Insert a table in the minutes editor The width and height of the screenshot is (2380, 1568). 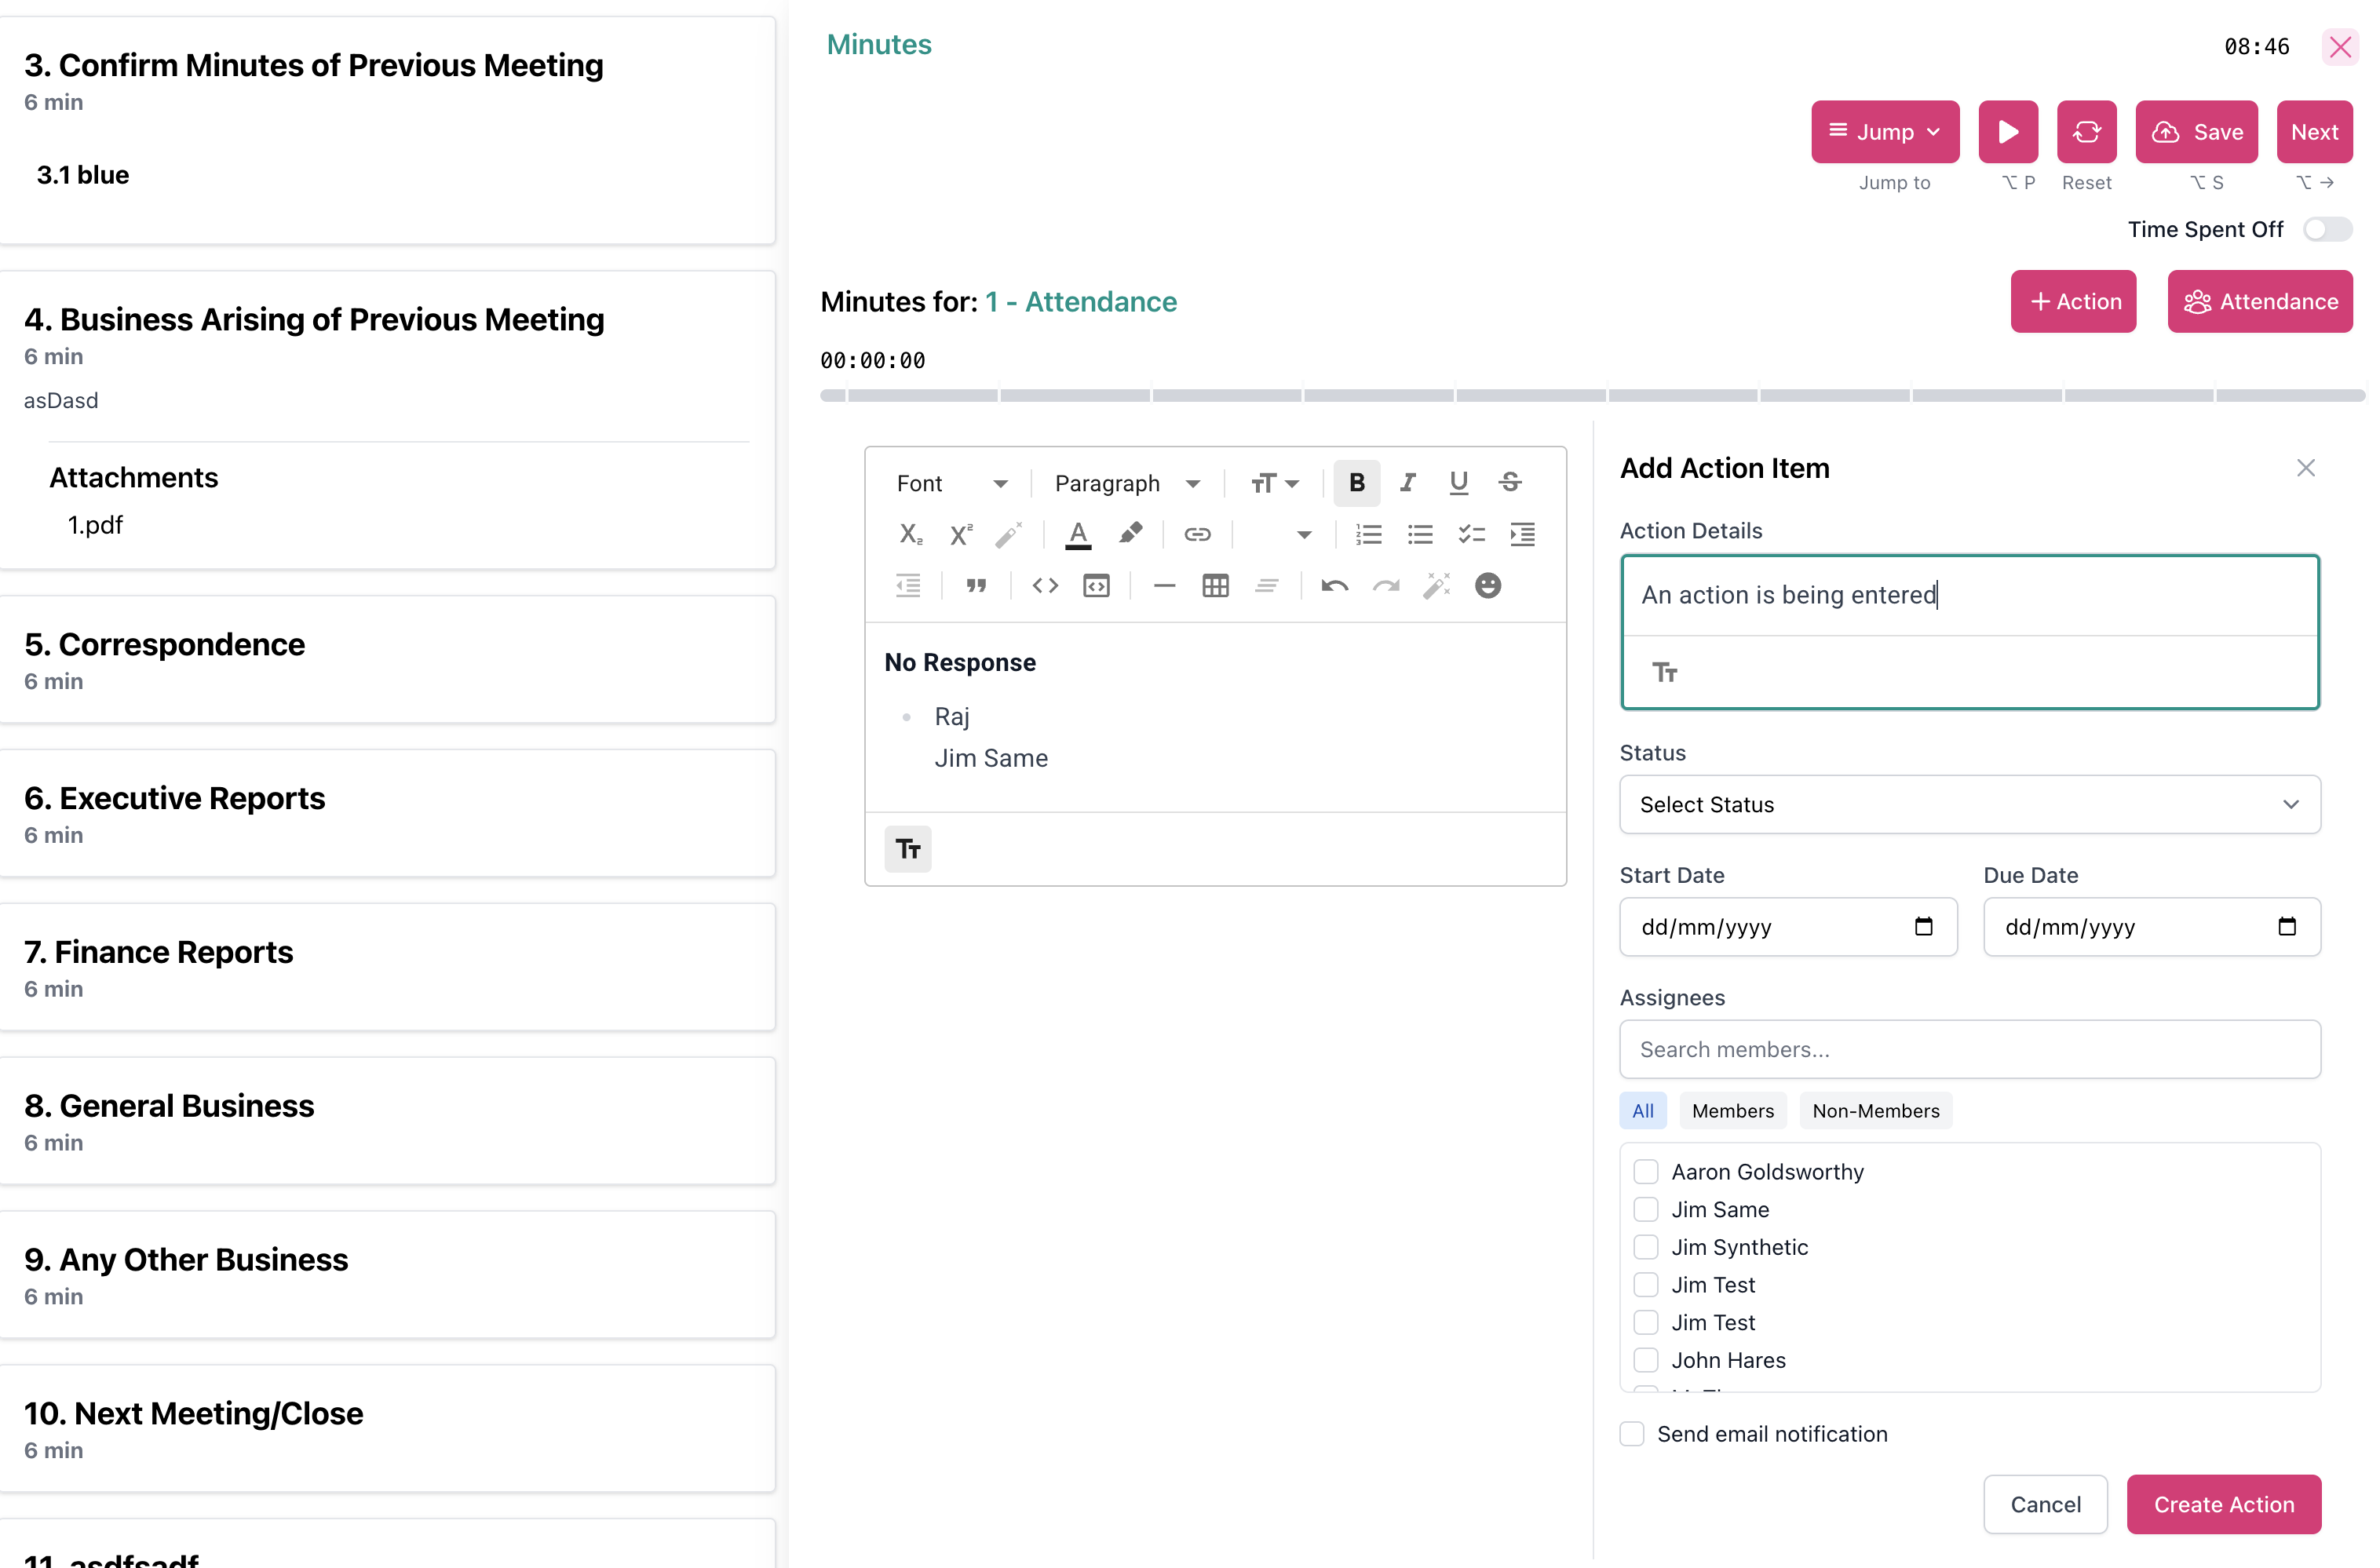[x=1215, y=585]
